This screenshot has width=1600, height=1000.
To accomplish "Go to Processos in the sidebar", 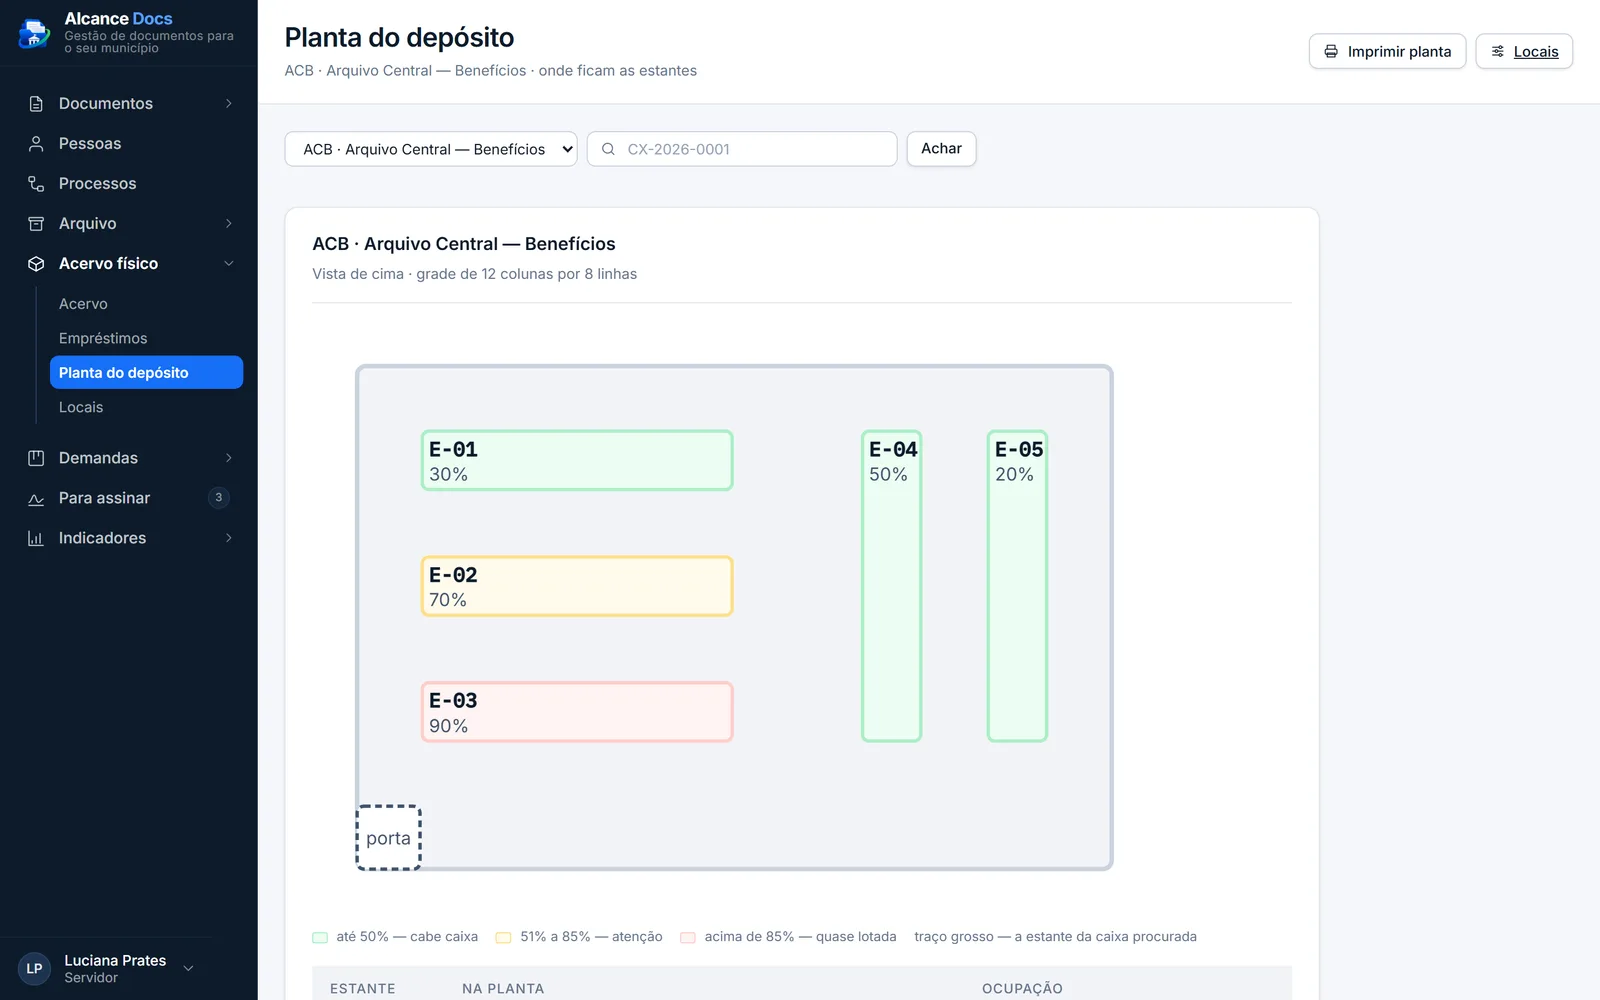I will click(129, 184).
